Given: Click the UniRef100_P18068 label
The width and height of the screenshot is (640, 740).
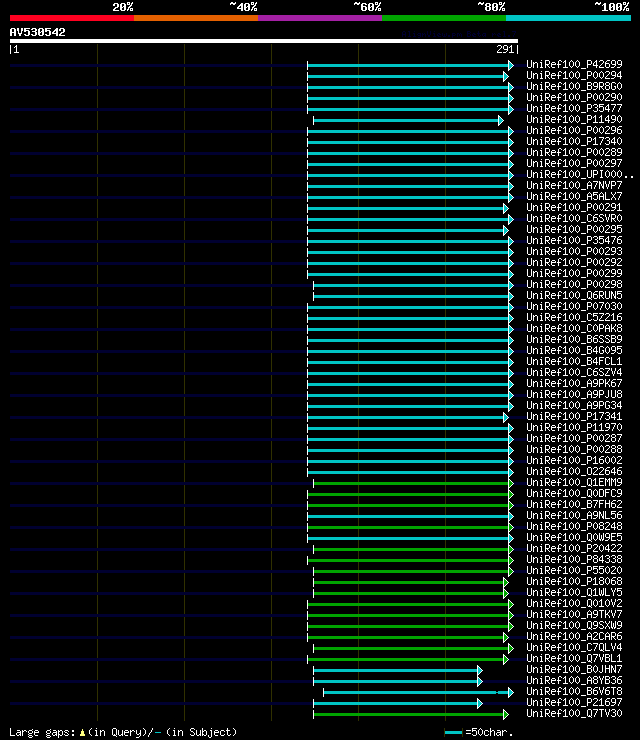Looking at the screenshot, I should 574,582.
